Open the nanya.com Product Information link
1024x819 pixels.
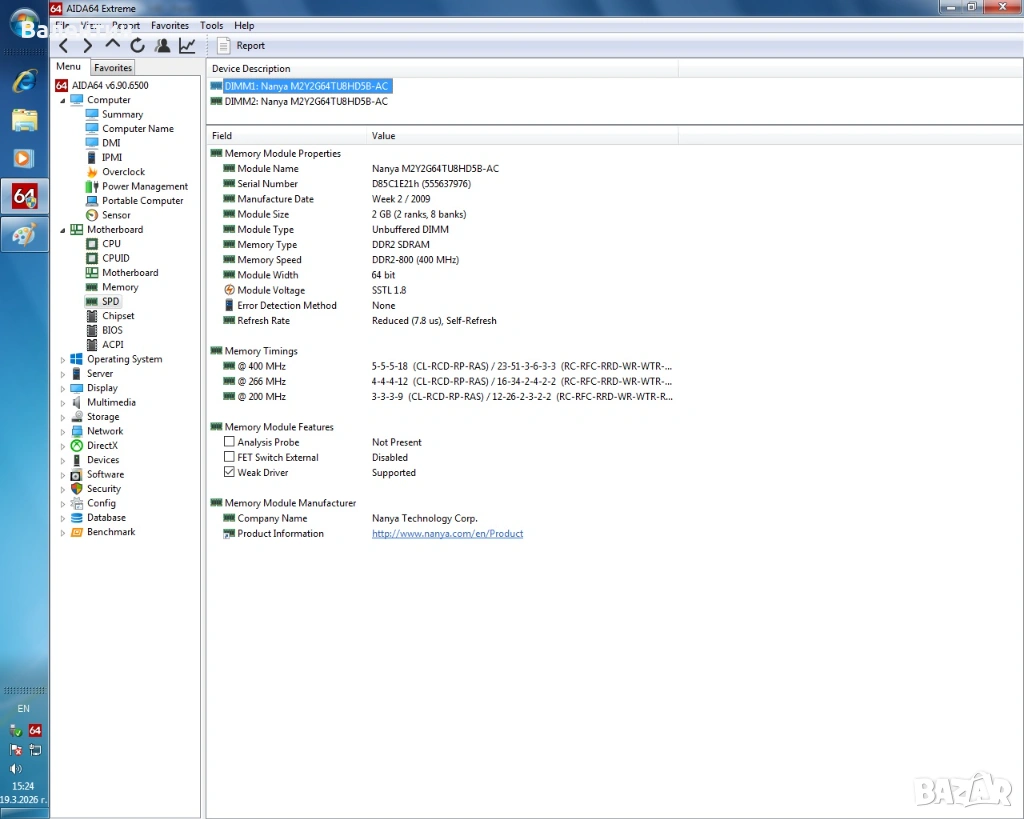click(447, 534)
